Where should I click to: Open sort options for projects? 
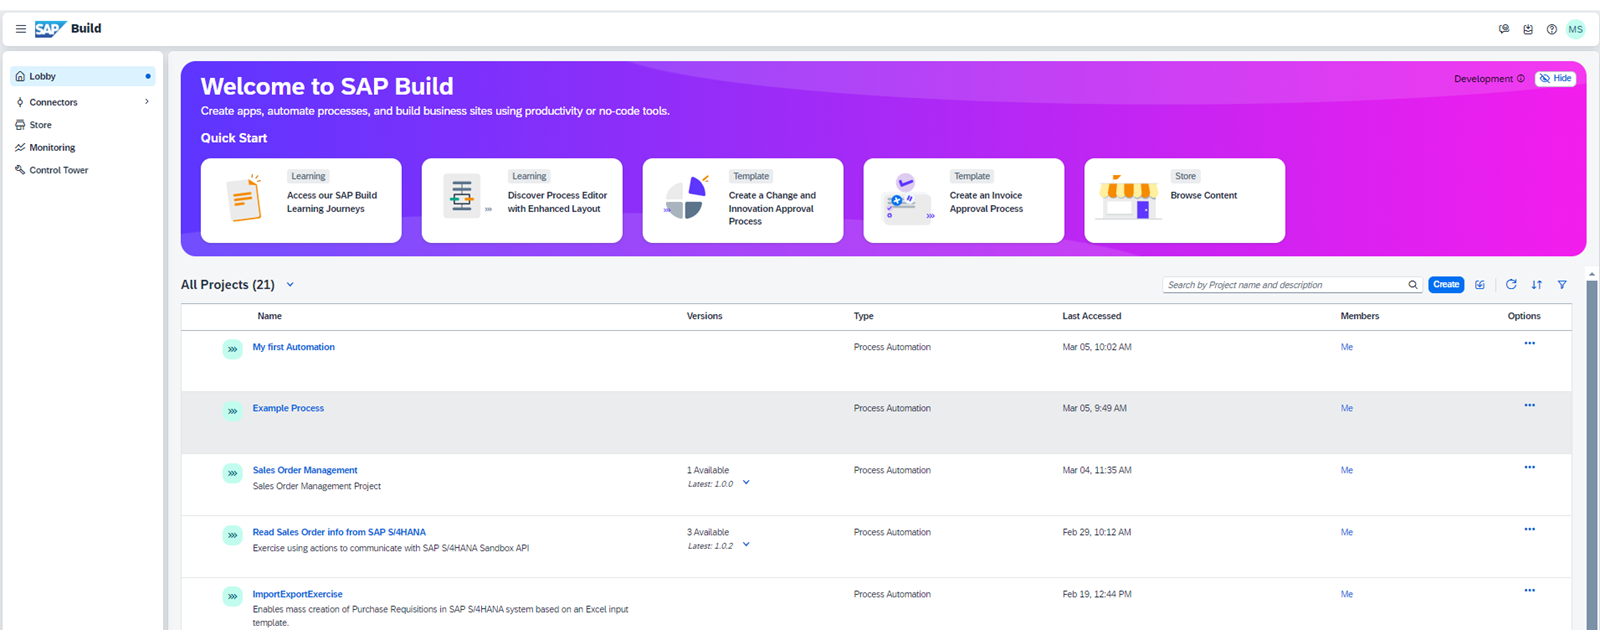(1537, 285)
